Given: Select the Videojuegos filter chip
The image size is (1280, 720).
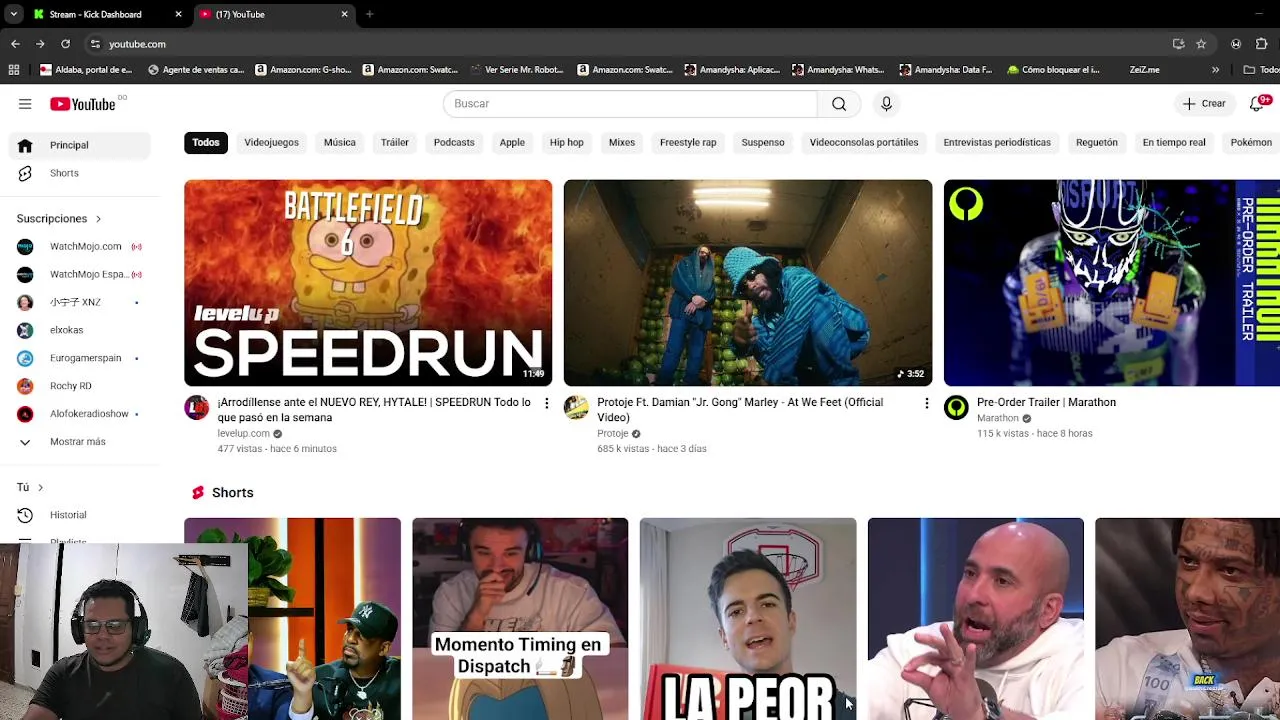Looking at the screenshot, I should (271, 142).
